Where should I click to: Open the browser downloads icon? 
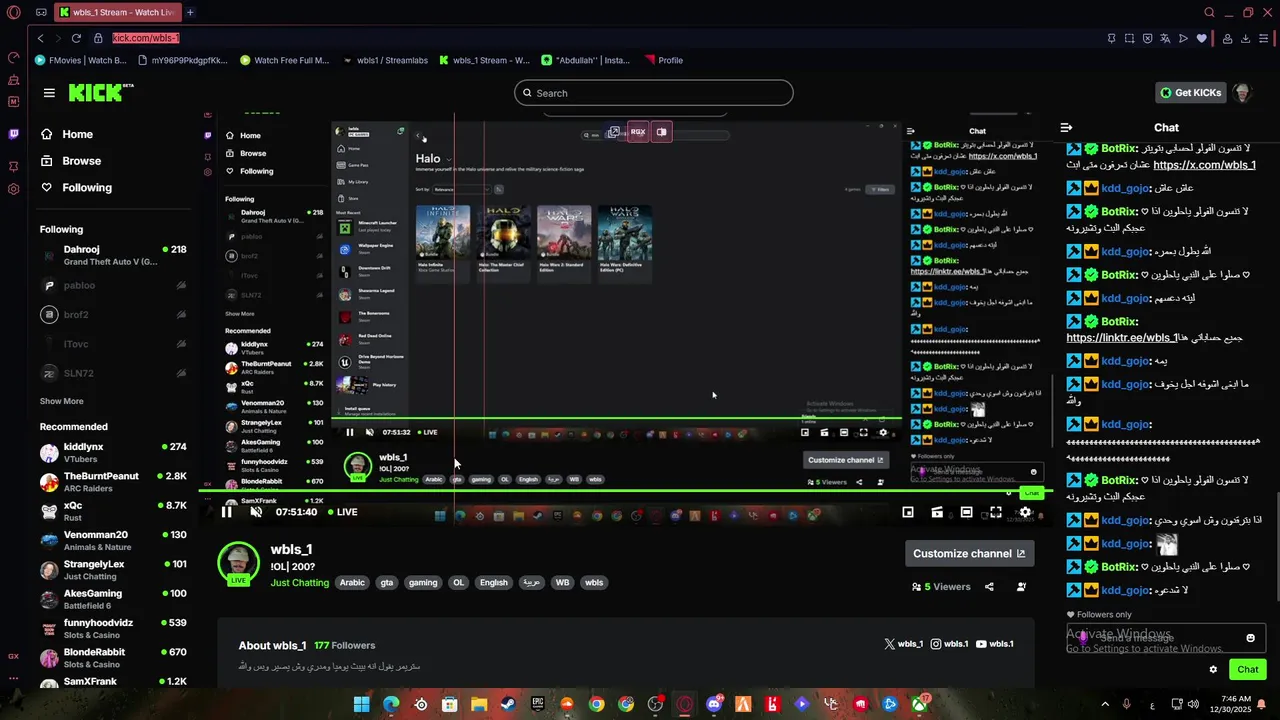pyautogui.click(x=1246, y=38)
